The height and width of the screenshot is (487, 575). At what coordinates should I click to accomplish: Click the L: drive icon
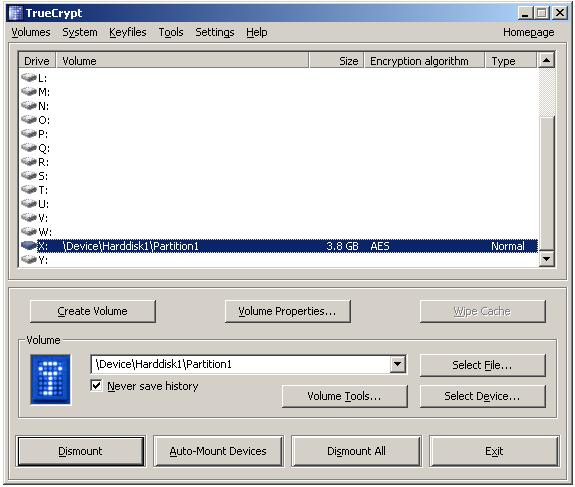(29, 77)
